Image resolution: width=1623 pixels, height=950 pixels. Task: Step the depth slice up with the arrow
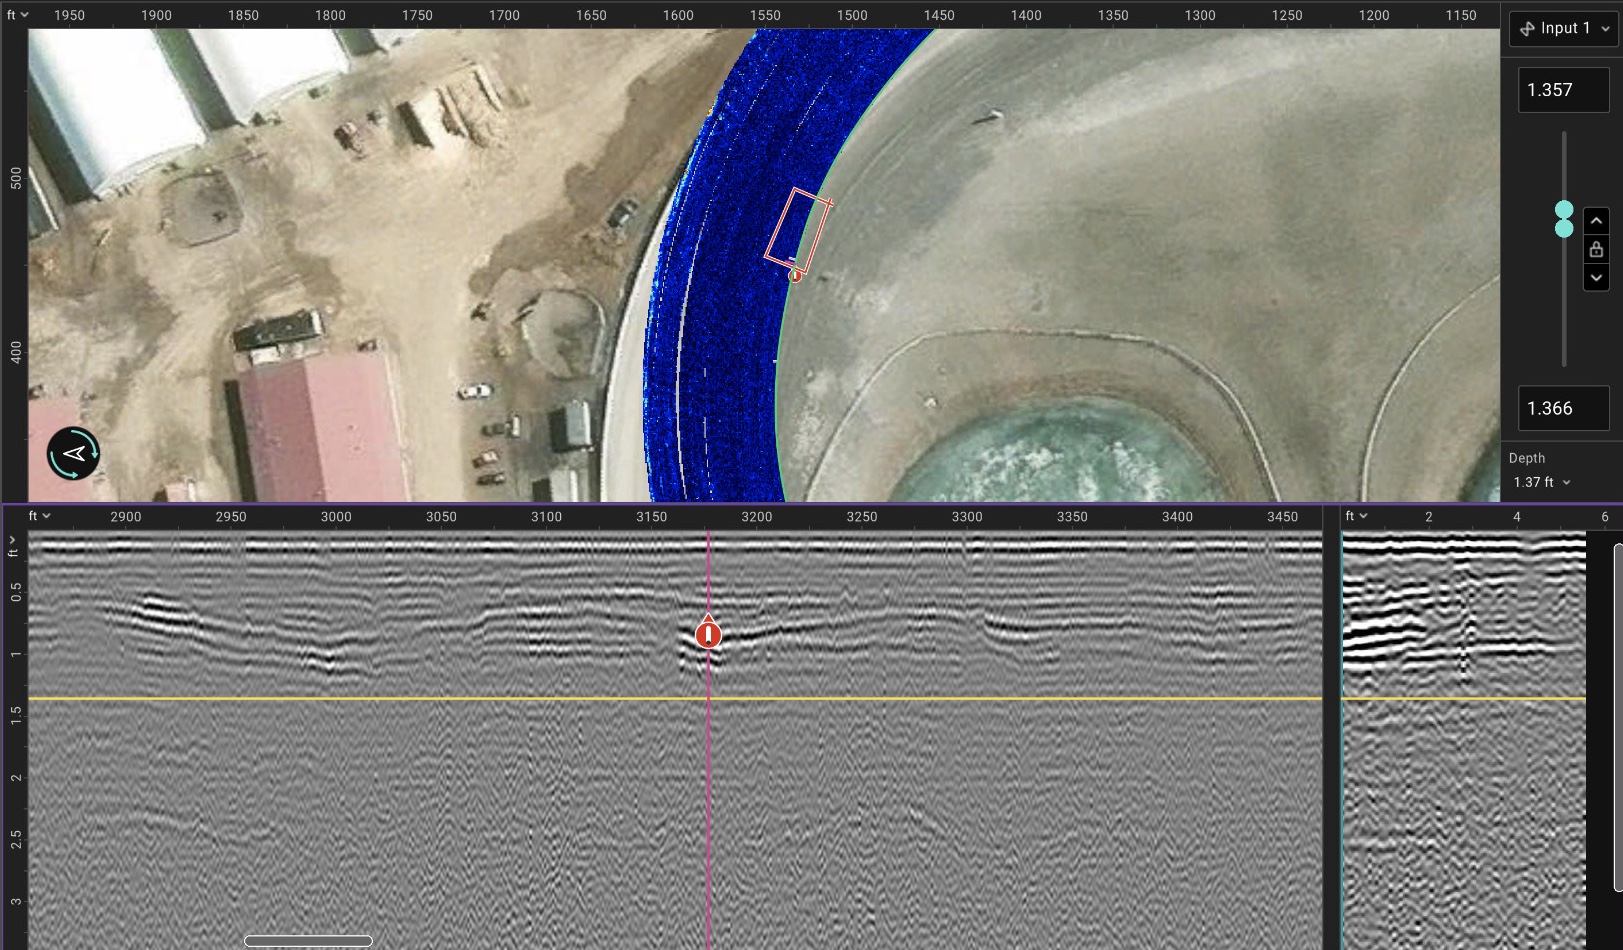(x=1596, y=221)
